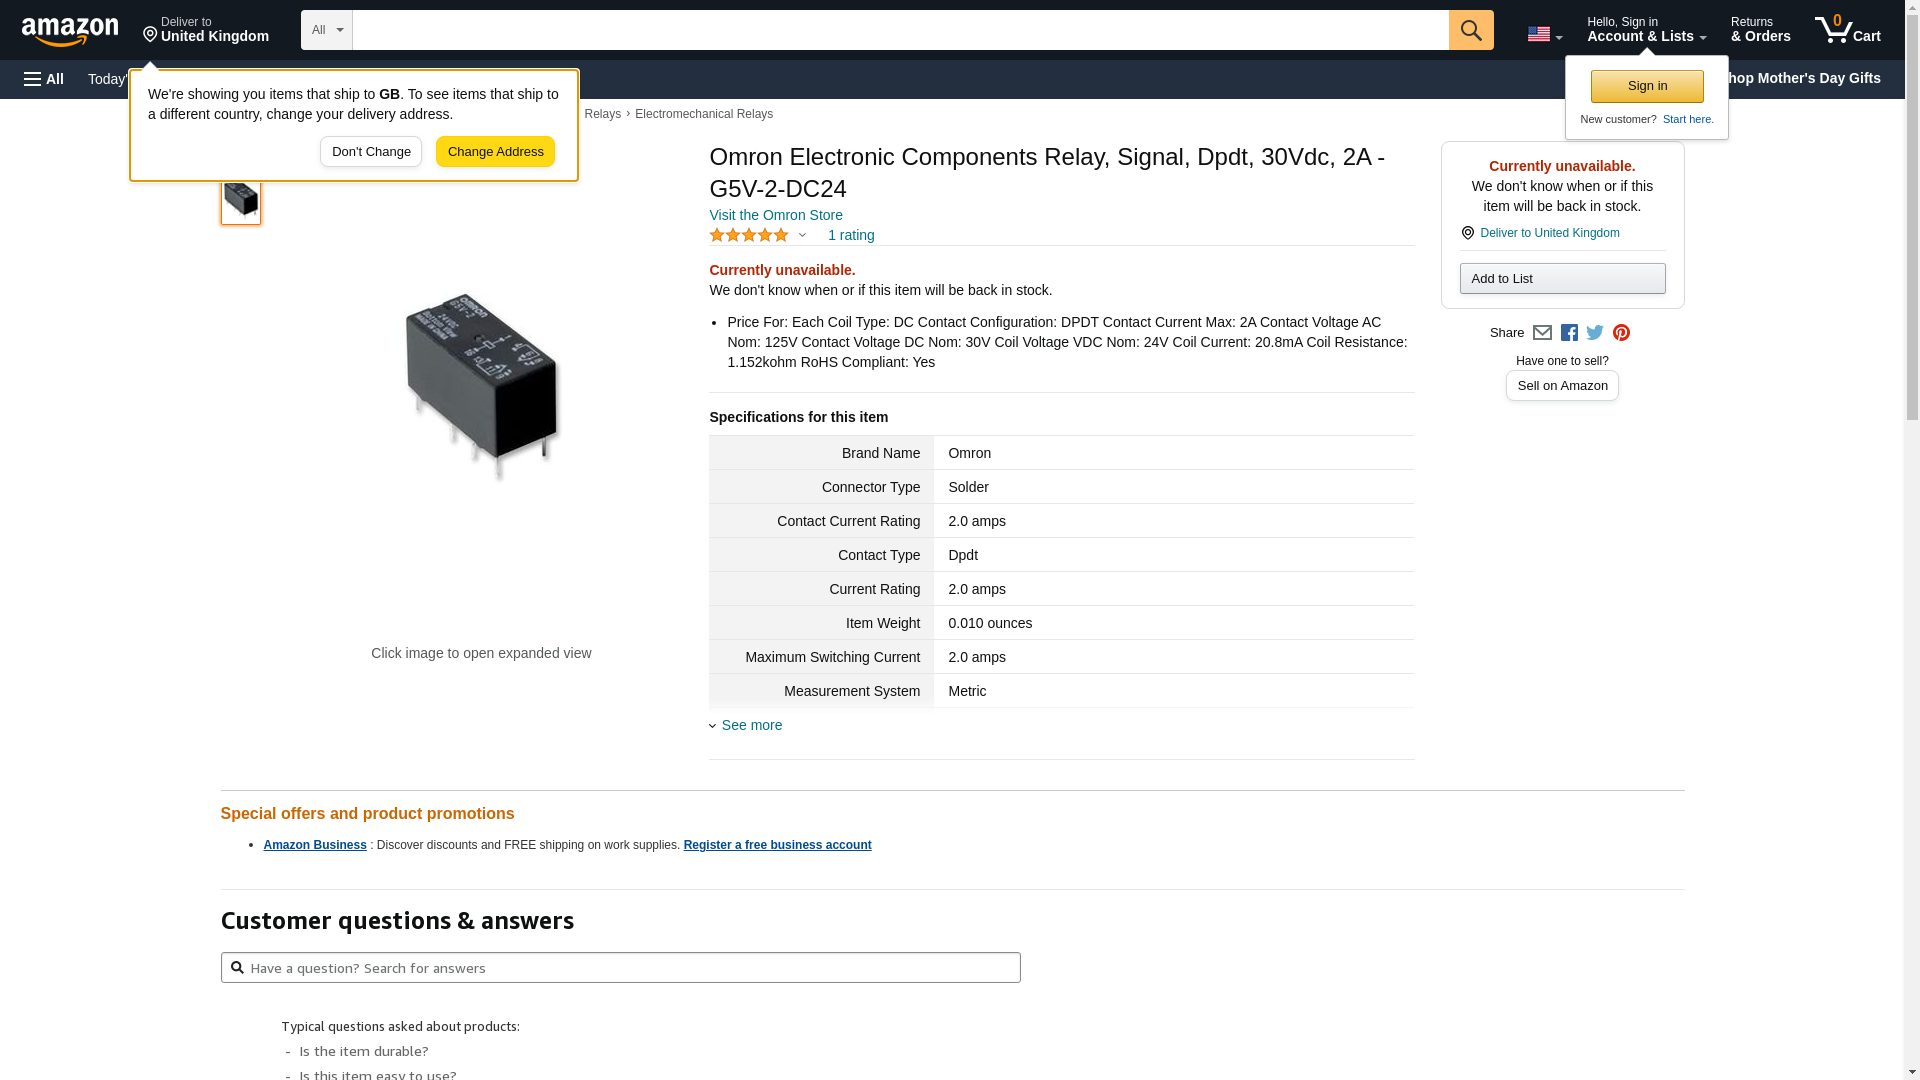1920x1080 pixels.
Task: Open Account & Lists menu
Action: coord(1646,30)
